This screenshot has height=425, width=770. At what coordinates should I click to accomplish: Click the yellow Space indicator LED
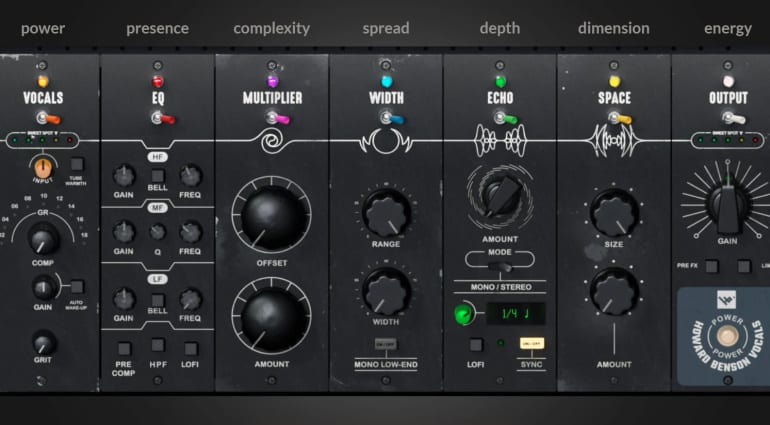click(x=614, y=81)
